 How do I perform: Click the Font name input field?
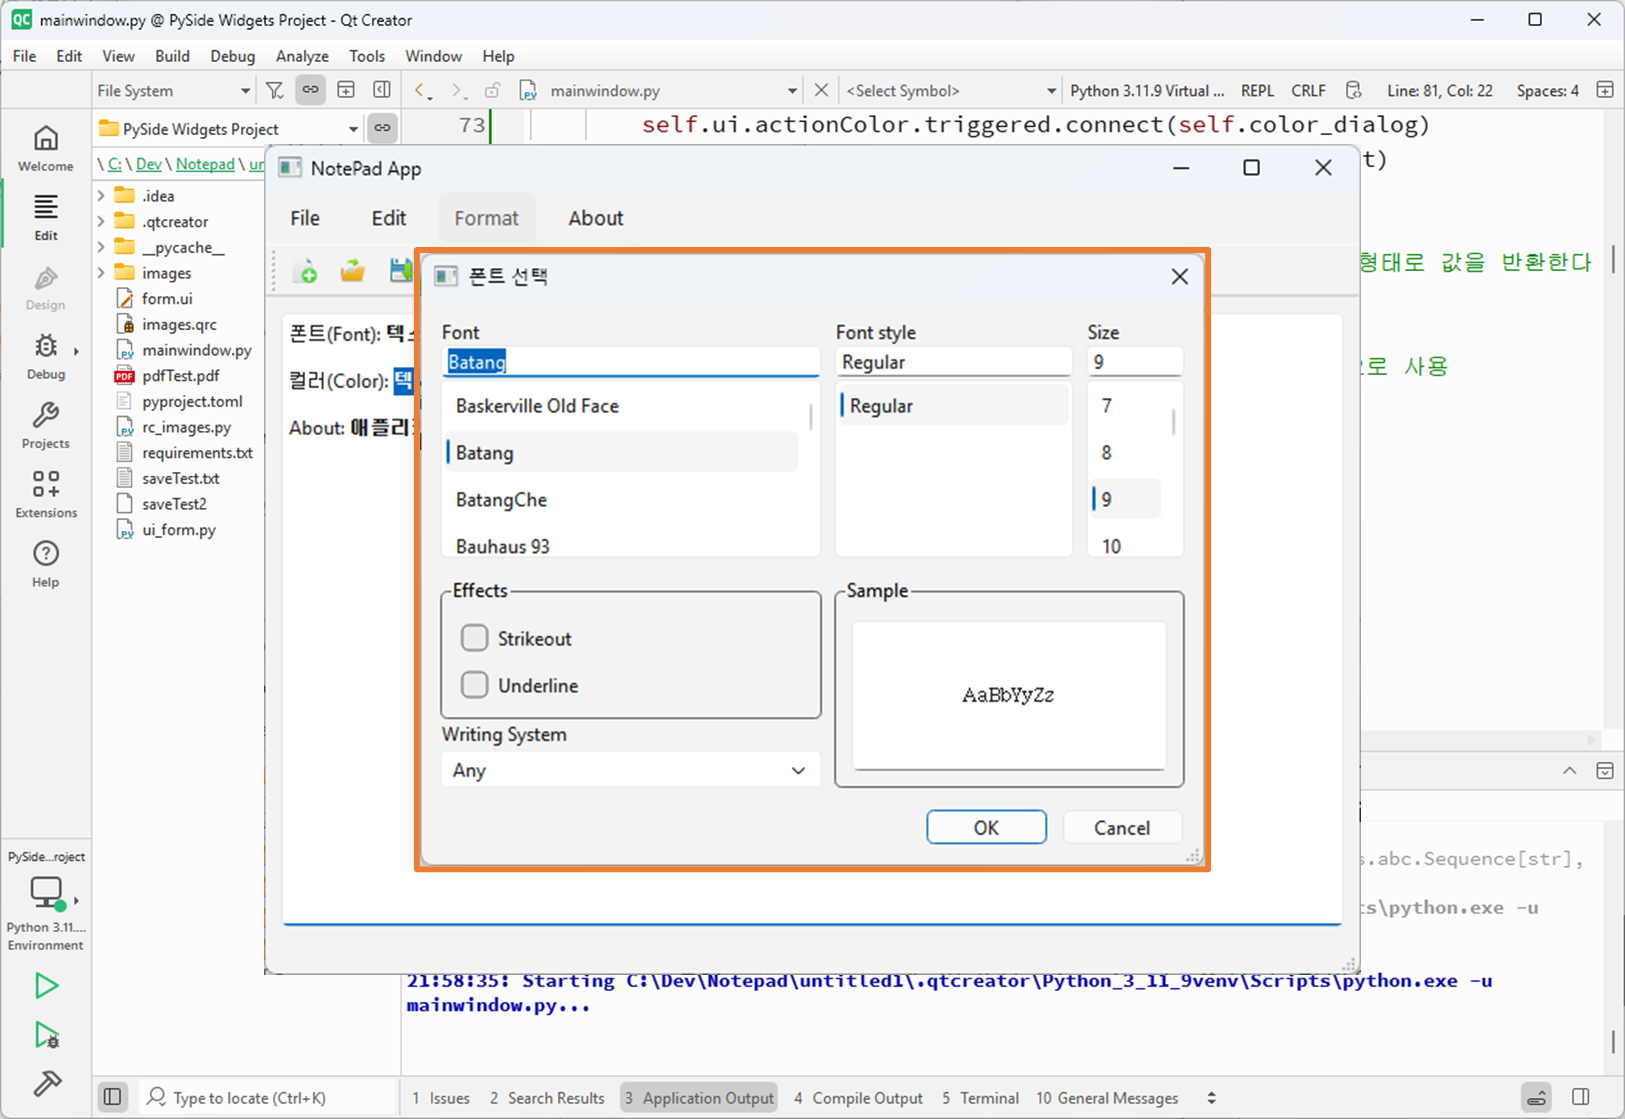click(x=630, y=362)
